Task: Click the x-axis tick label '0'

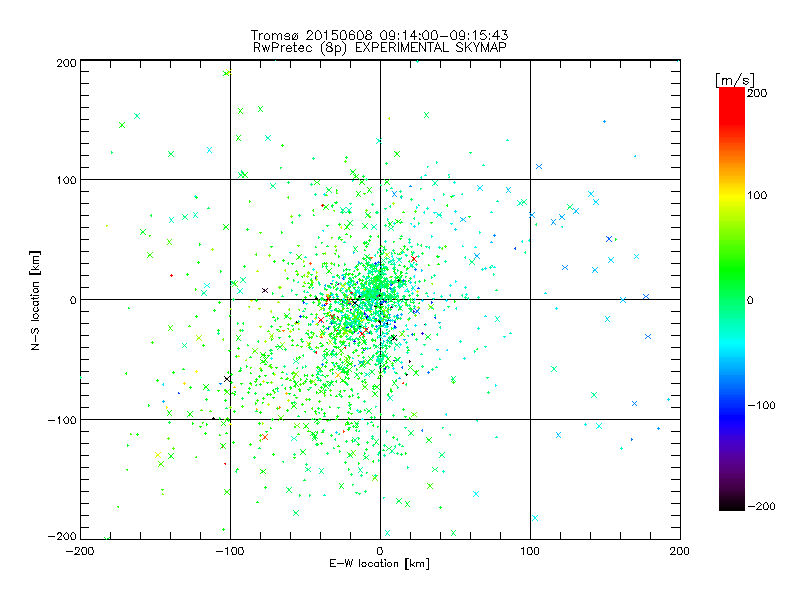Action: pos(380,551)
